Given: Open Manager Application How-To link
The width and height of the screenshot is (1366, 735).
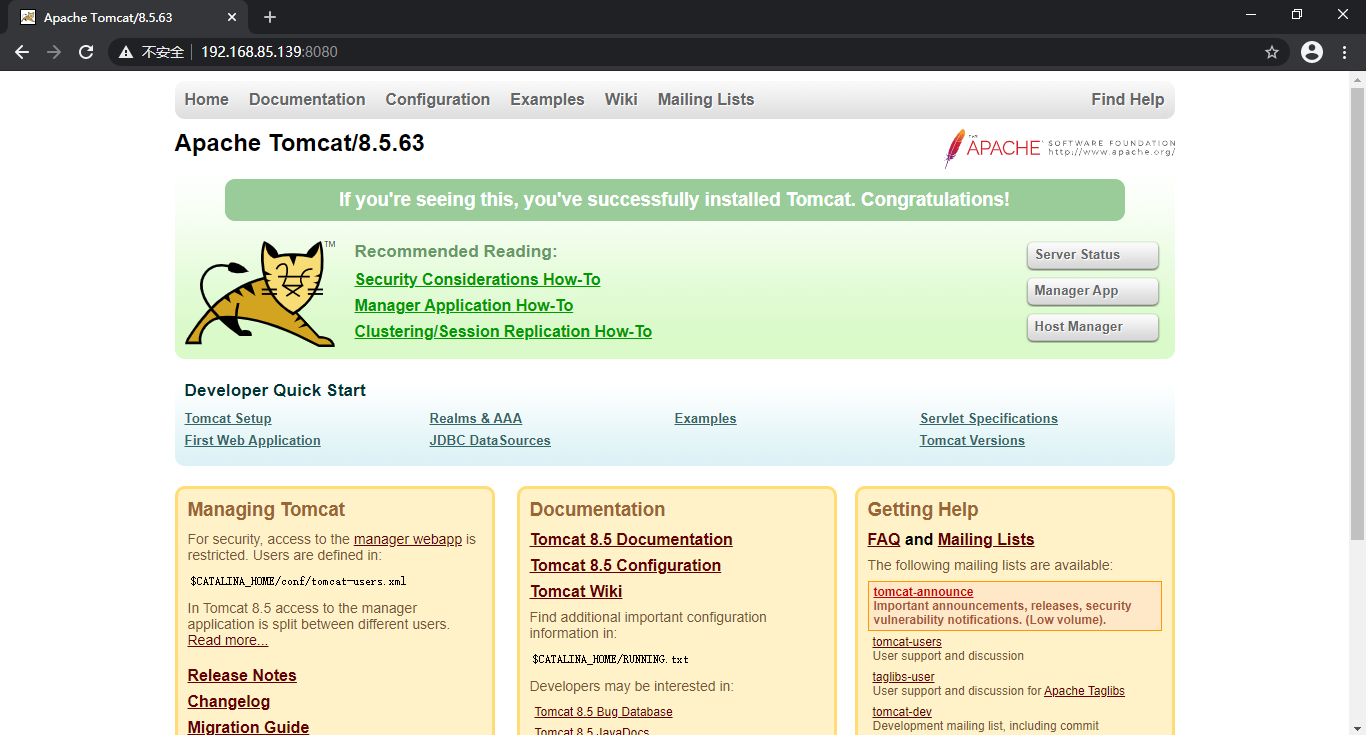Looking at the screenshot, I should click(x=464, y=306).
